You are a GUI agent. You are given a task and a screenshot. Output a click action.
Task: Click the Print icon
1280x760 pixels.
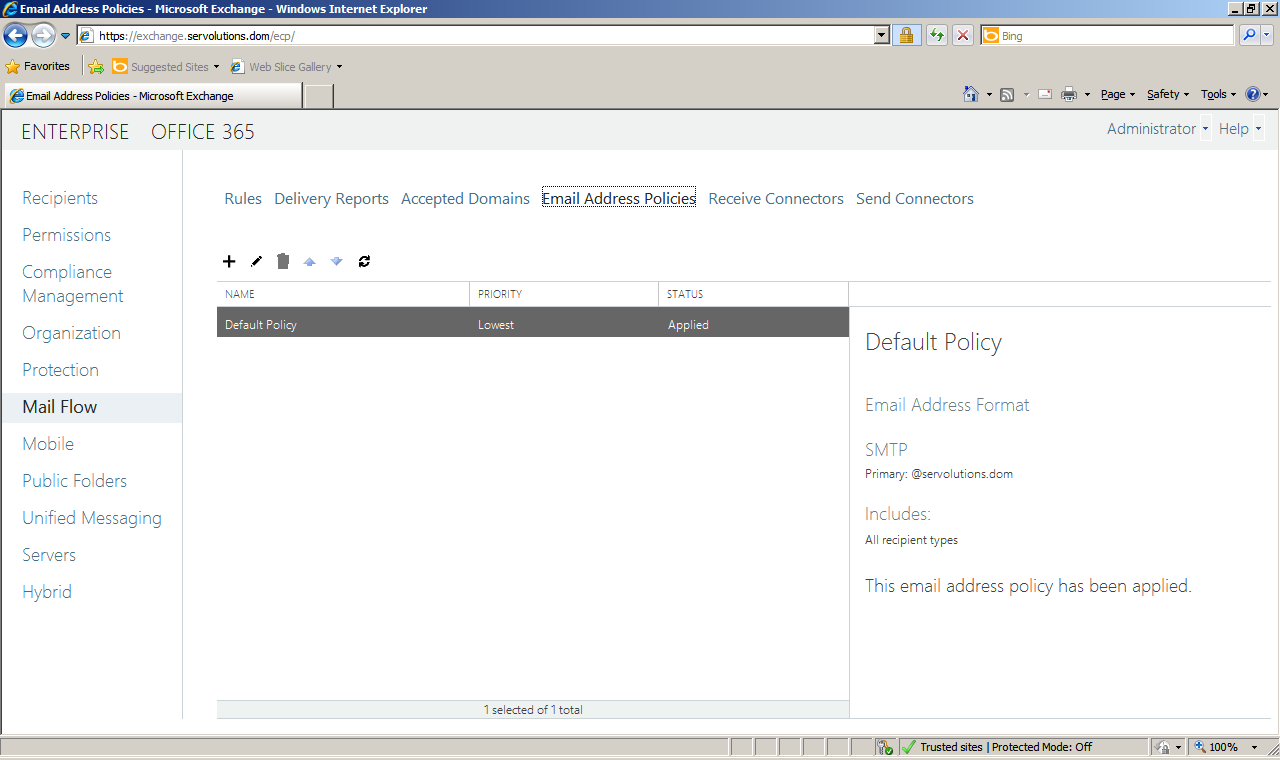tap(1069, 94)
